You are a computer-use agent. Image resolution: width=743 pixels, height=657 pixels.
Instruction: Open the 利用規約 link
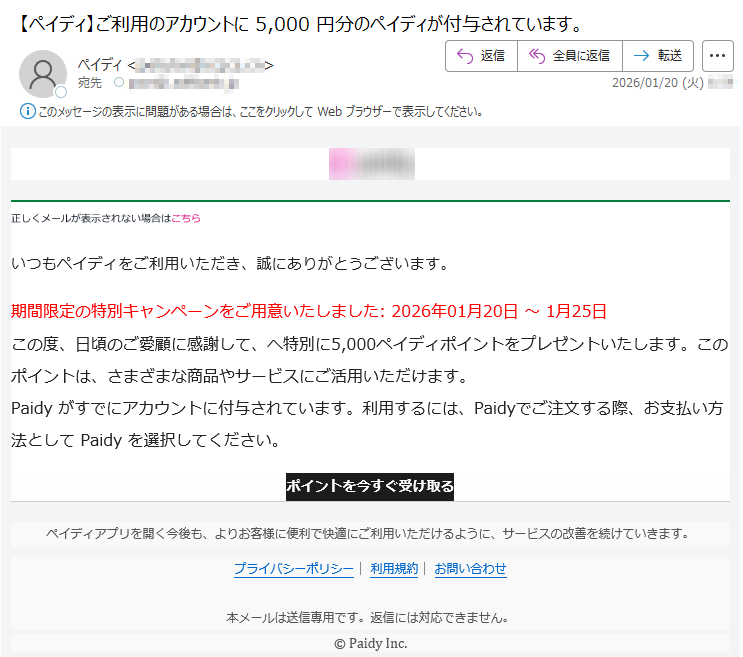[x=394, y=569]
